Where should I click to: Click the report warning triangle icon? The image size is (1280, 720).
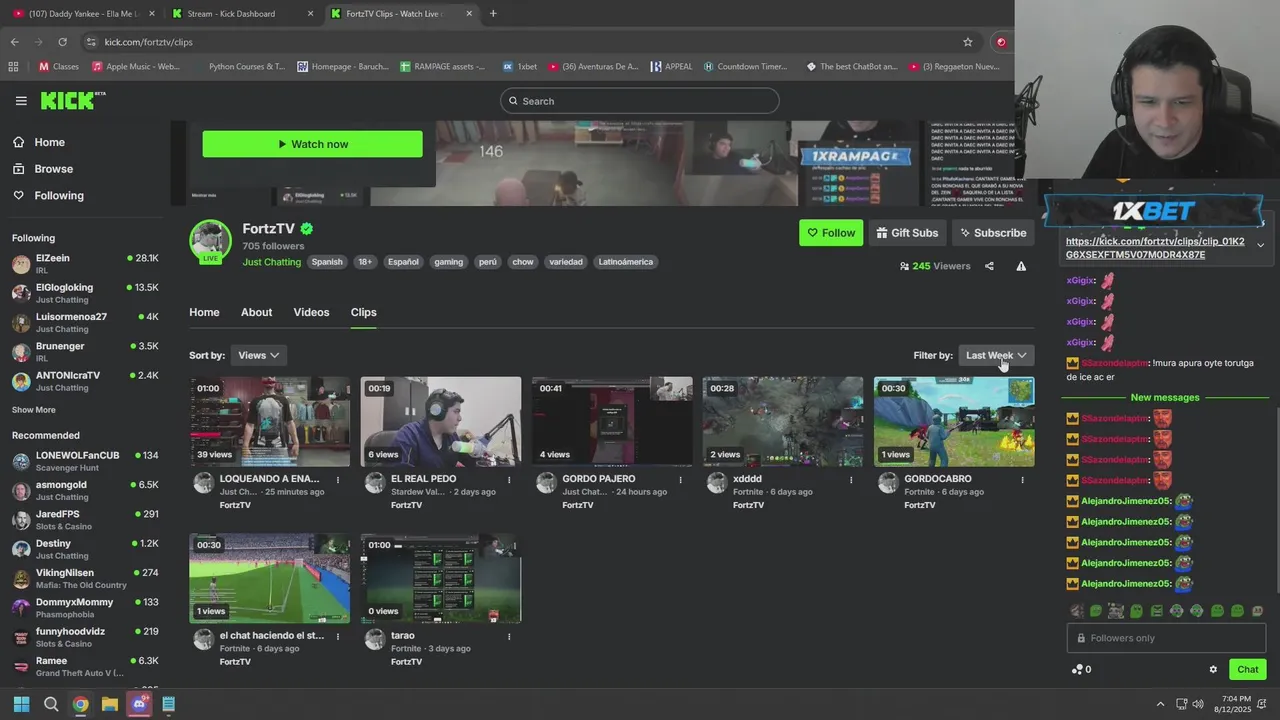click(1021, 266)
